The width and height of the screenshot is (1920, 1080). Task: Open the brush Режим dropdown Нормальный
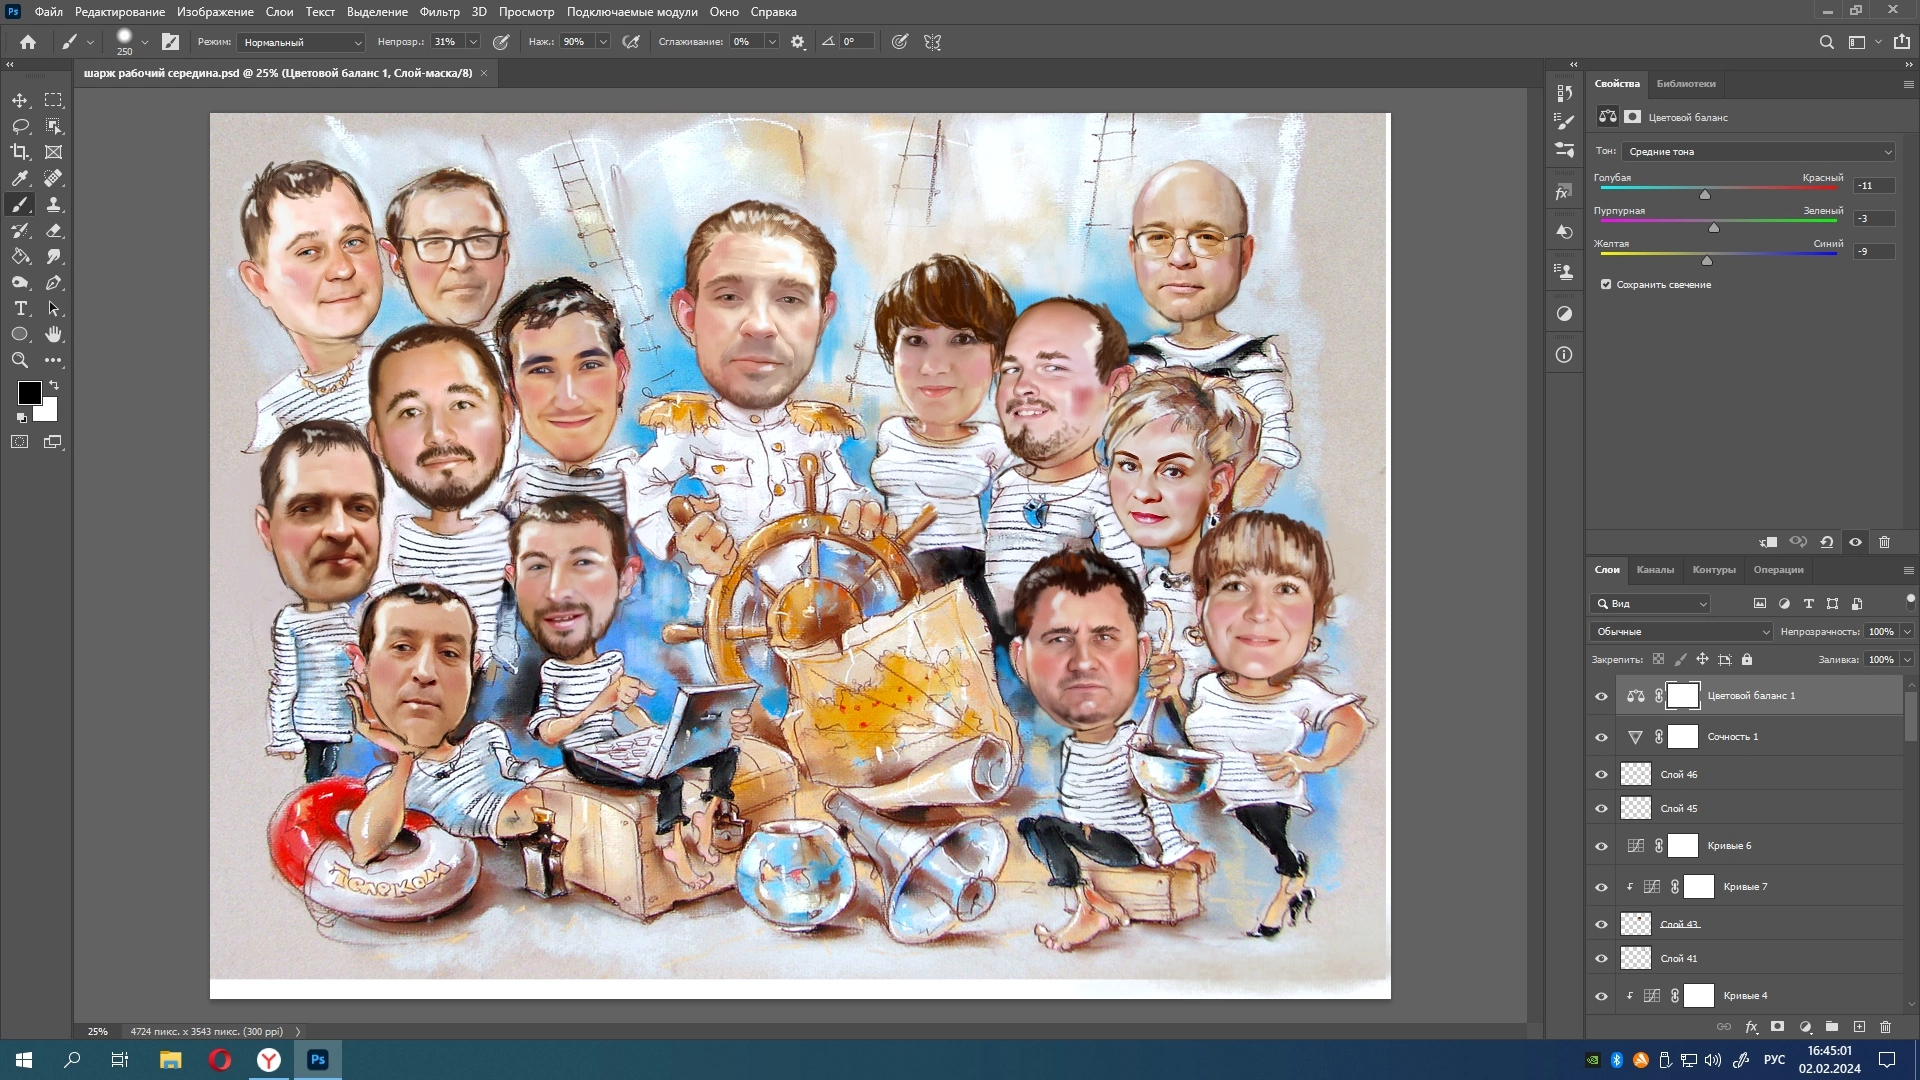coord(302,42)
